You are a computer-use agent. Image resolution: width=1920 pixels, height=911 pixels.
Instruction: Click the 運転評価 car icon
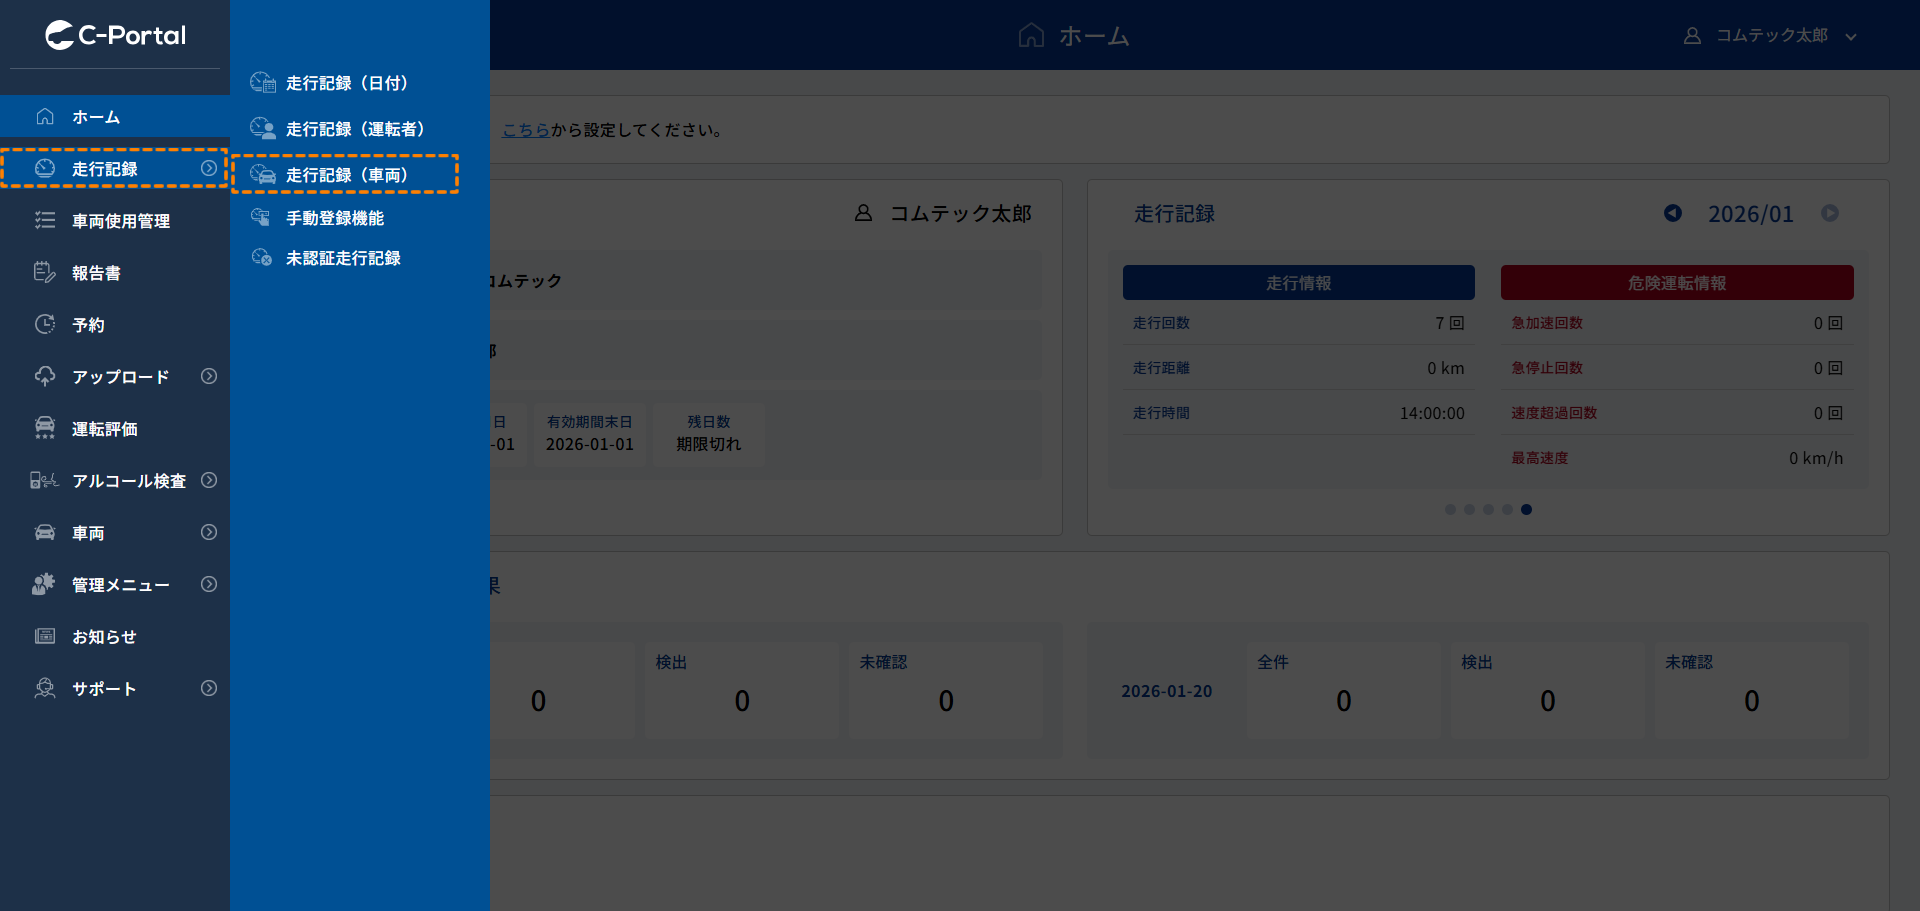click(x=45, y=429)
